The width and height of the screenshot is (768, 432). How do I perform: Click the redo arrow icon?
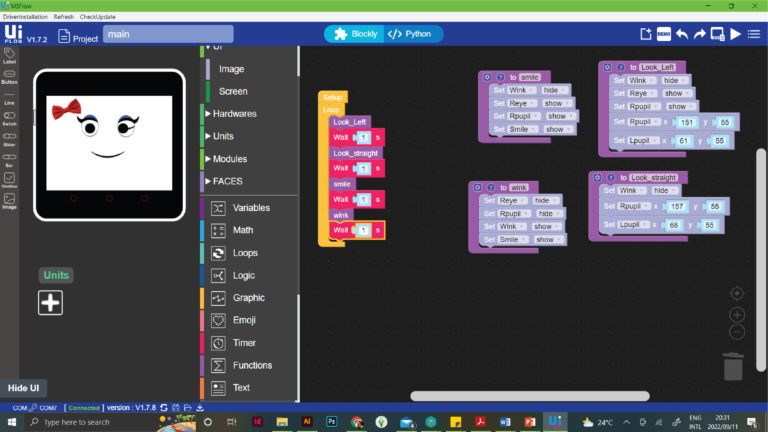click(700, 34)
